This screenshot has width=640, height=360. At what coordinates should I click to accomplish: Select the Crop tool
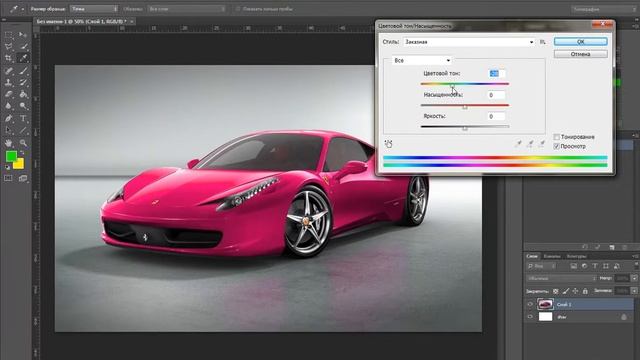click(x=9, y=58)
